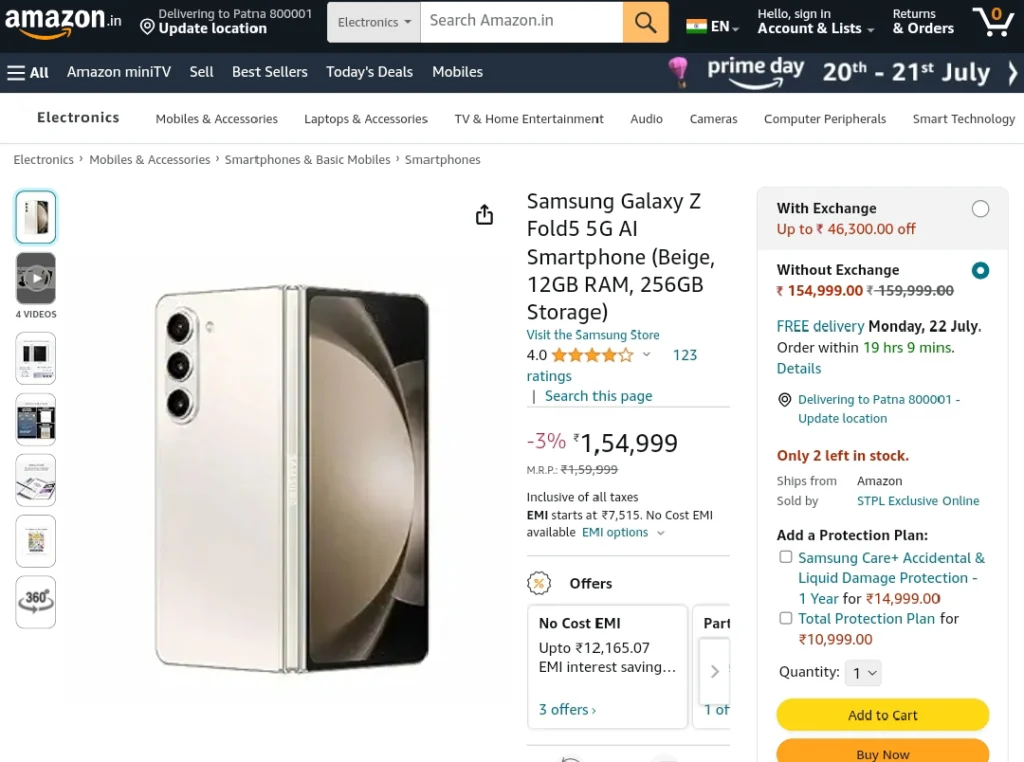Click the Prime Day banner next arrow
1024x762 pixels.
[x=1012, y=72]
